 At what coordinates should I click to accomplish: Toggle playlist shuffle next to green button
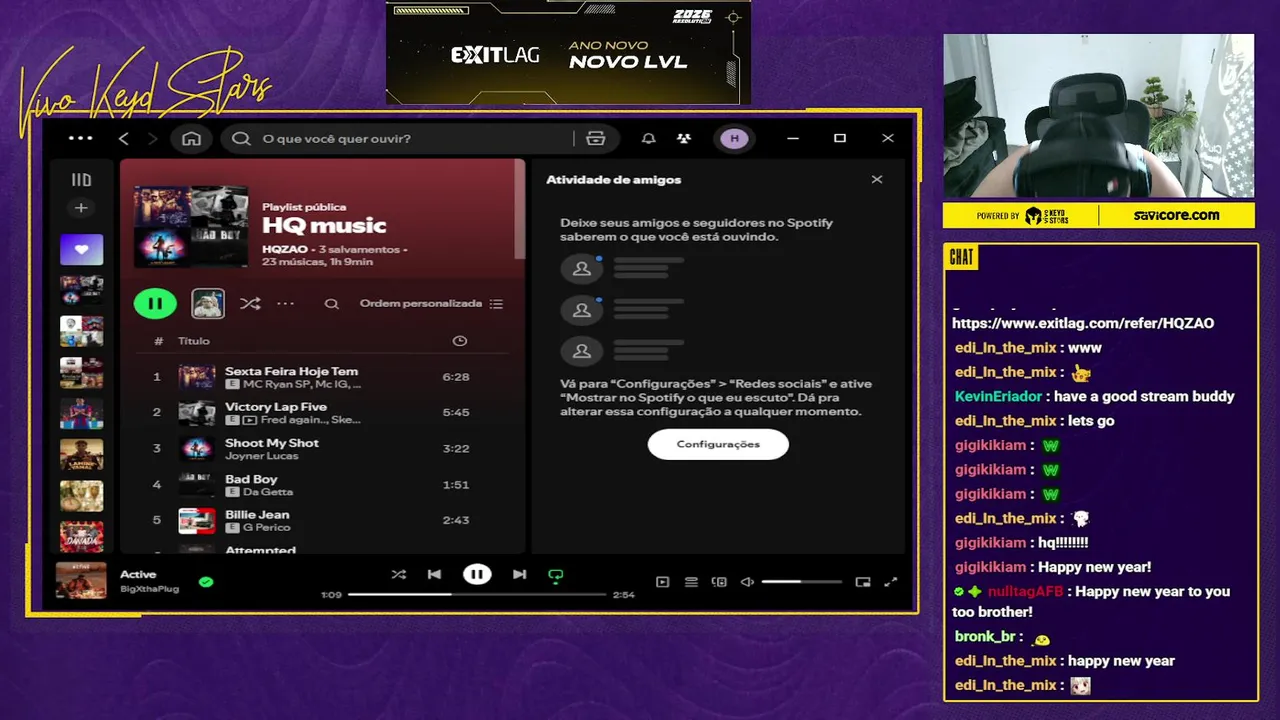[x=250, y=303]
